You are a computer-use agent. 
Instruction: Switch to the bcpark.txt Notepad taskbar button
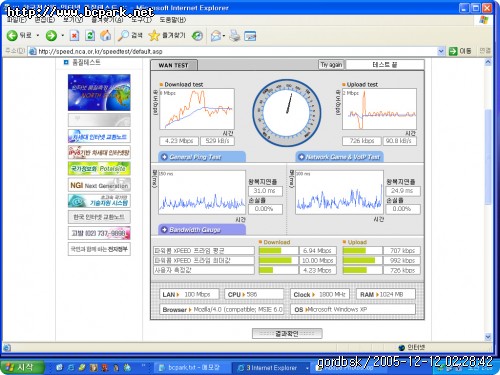pyautogui.click(x=191, y=368)
